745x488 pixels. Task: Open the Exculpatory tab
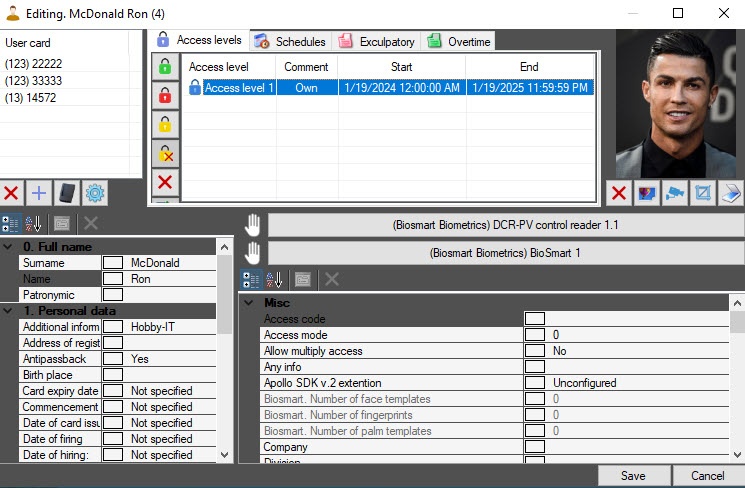click(376, 41)
